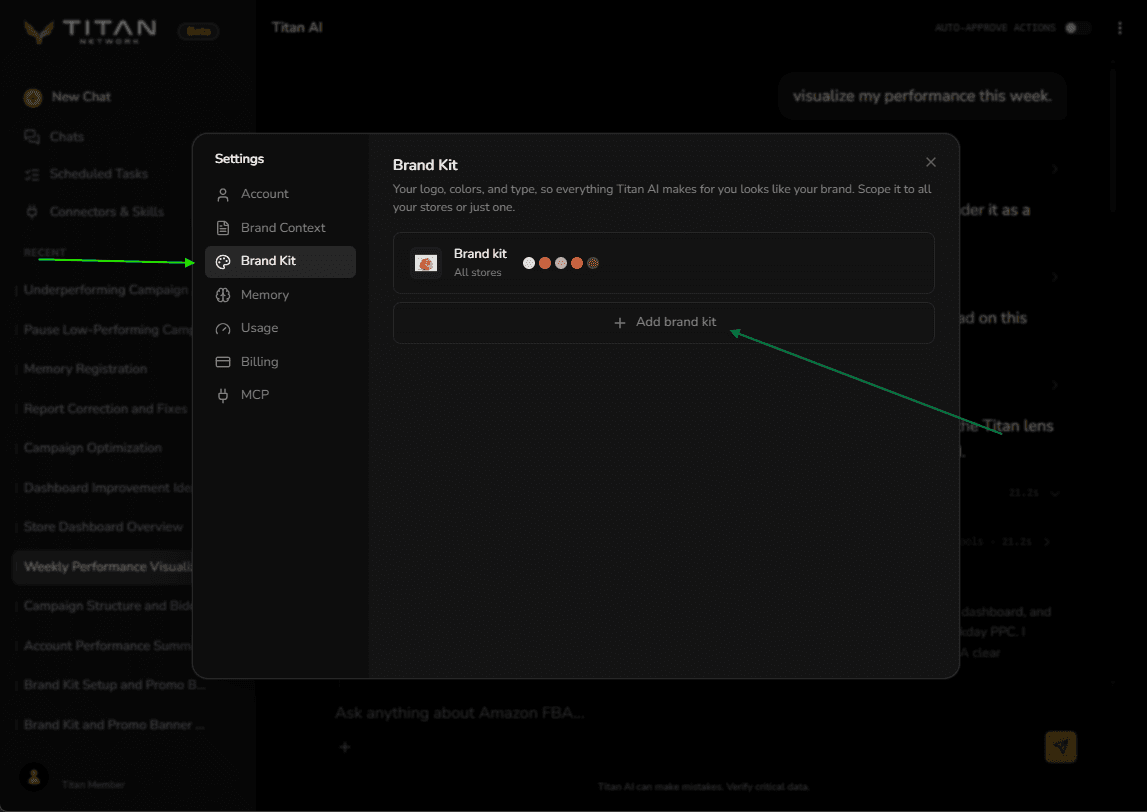Open Brand Context settings
Screen dimensions: 1147x812
tap(280, 228)
